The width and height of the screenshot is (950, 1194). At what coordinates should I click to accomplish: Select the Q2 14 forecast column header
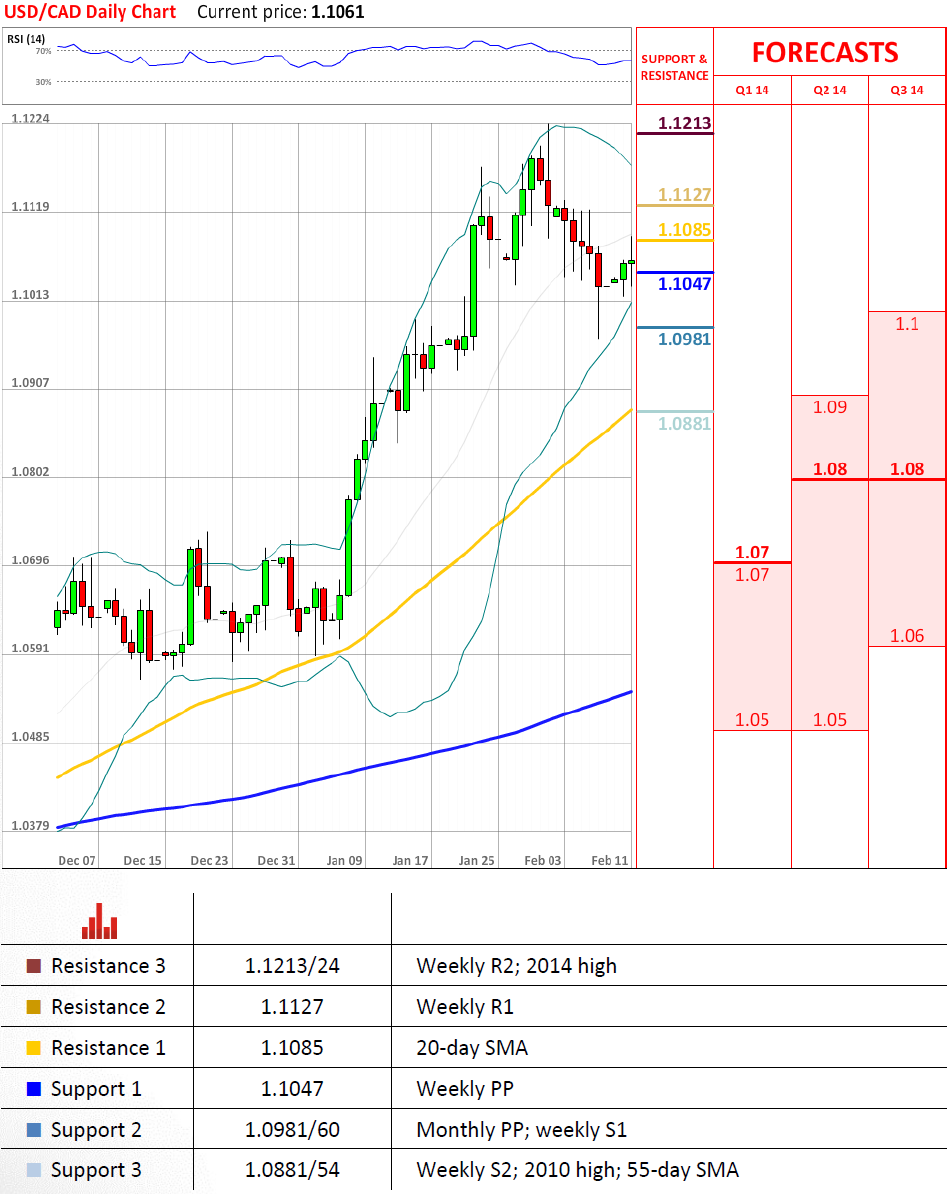pyautogui.click(x=830, y=90)
